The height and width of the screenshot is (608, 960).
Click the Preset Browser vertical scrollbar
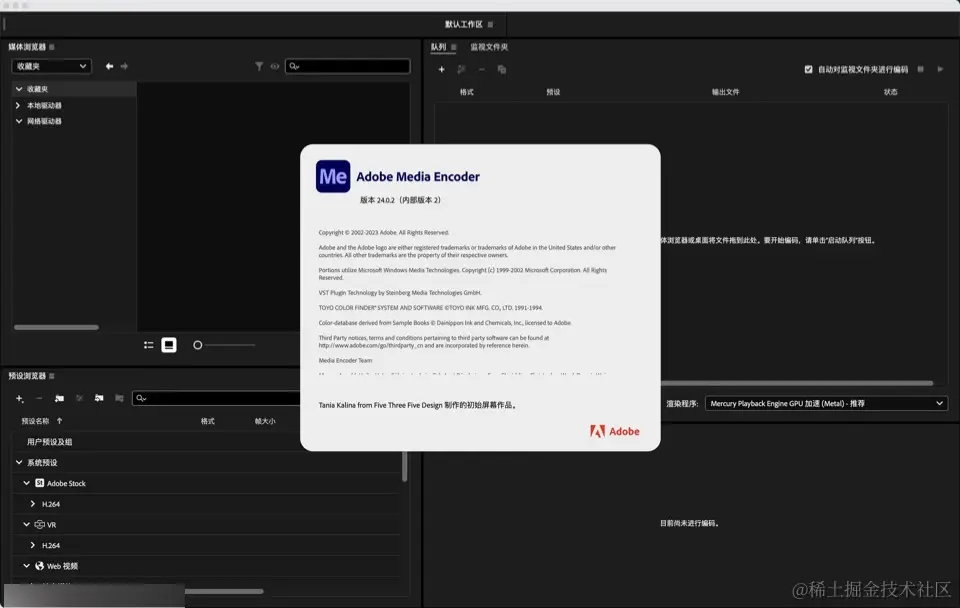pyautogui.click(x=404, y=467)
